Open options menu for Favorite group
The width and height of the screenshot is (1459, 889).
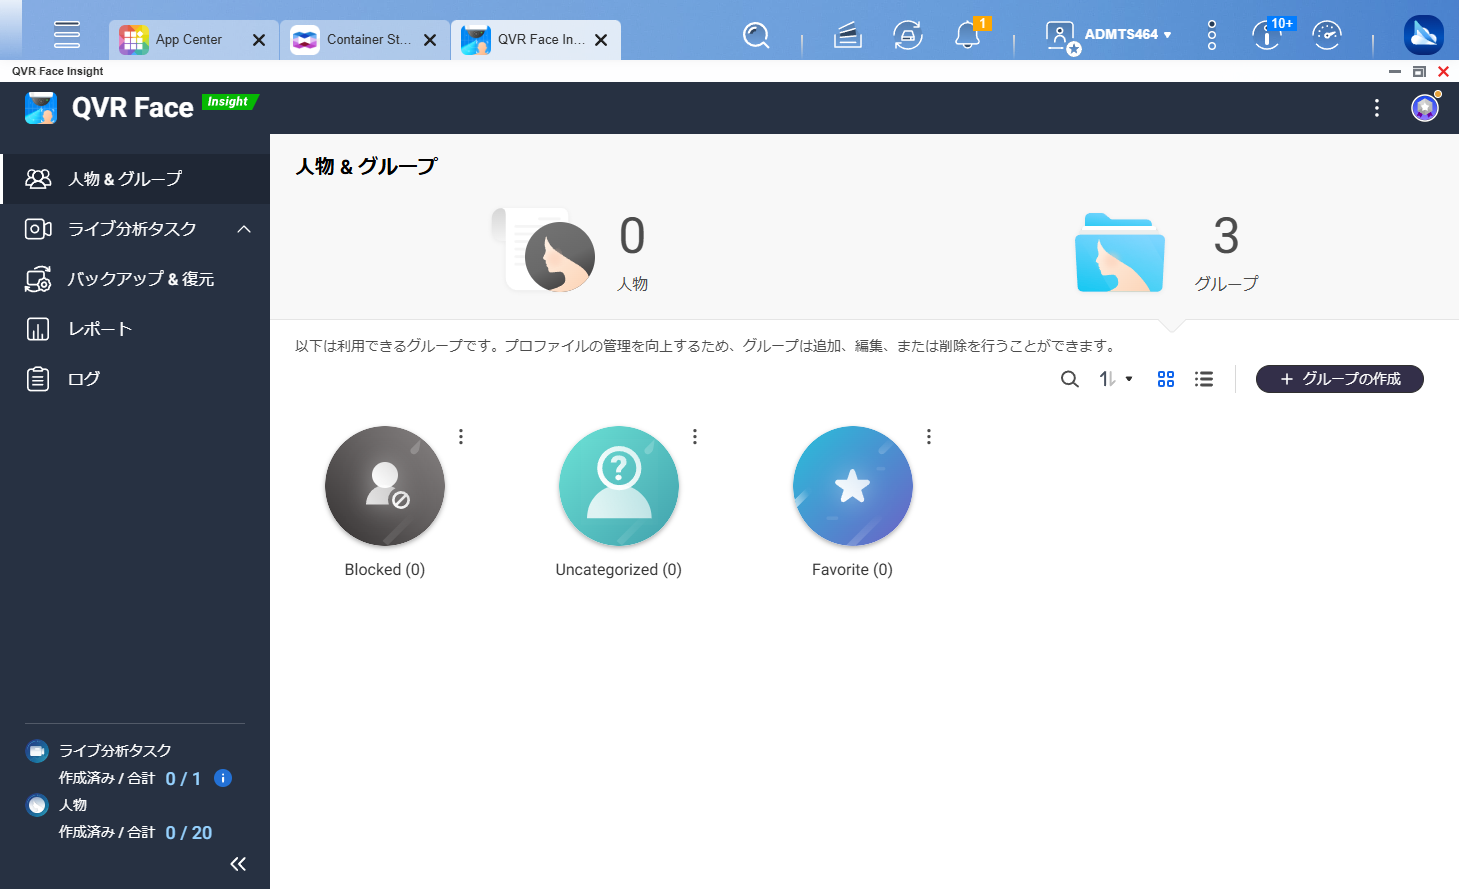tap(929, 437)
